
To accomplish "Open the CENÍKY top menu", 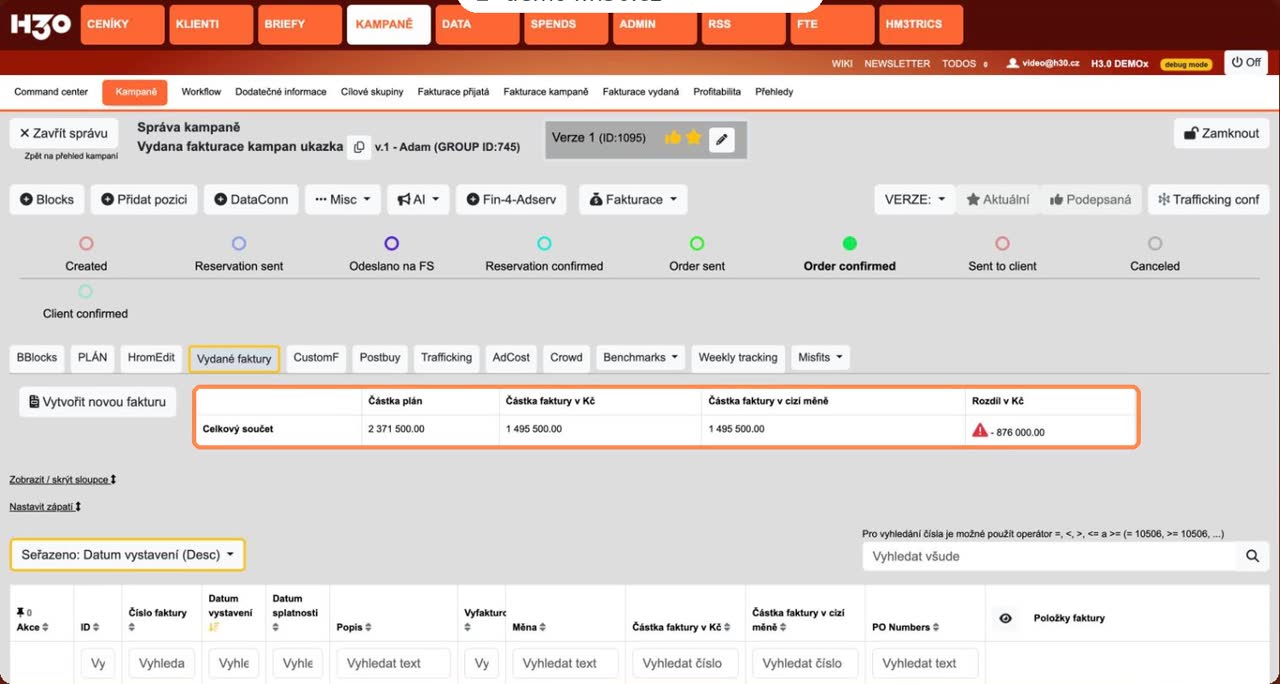I will pyautogui.click(x=120, y=25).
